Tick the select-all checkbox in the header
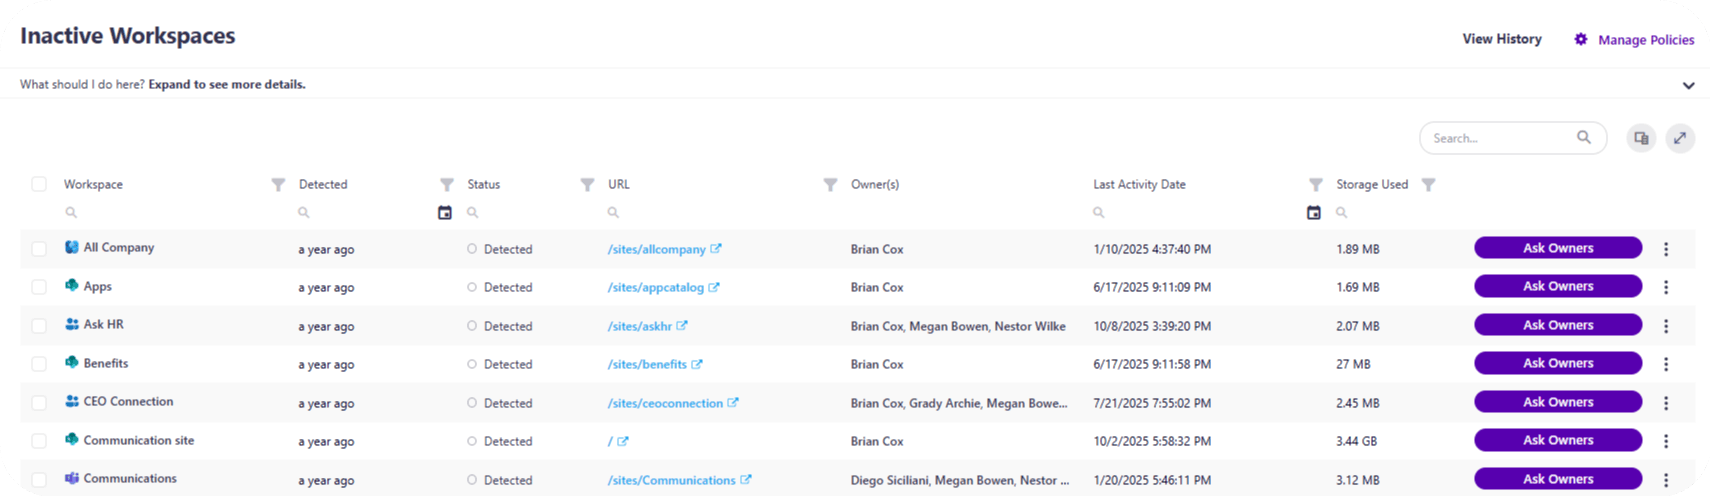Image resolution: width=1711 pixels, height=497 pixels. (x=39, y=185)
